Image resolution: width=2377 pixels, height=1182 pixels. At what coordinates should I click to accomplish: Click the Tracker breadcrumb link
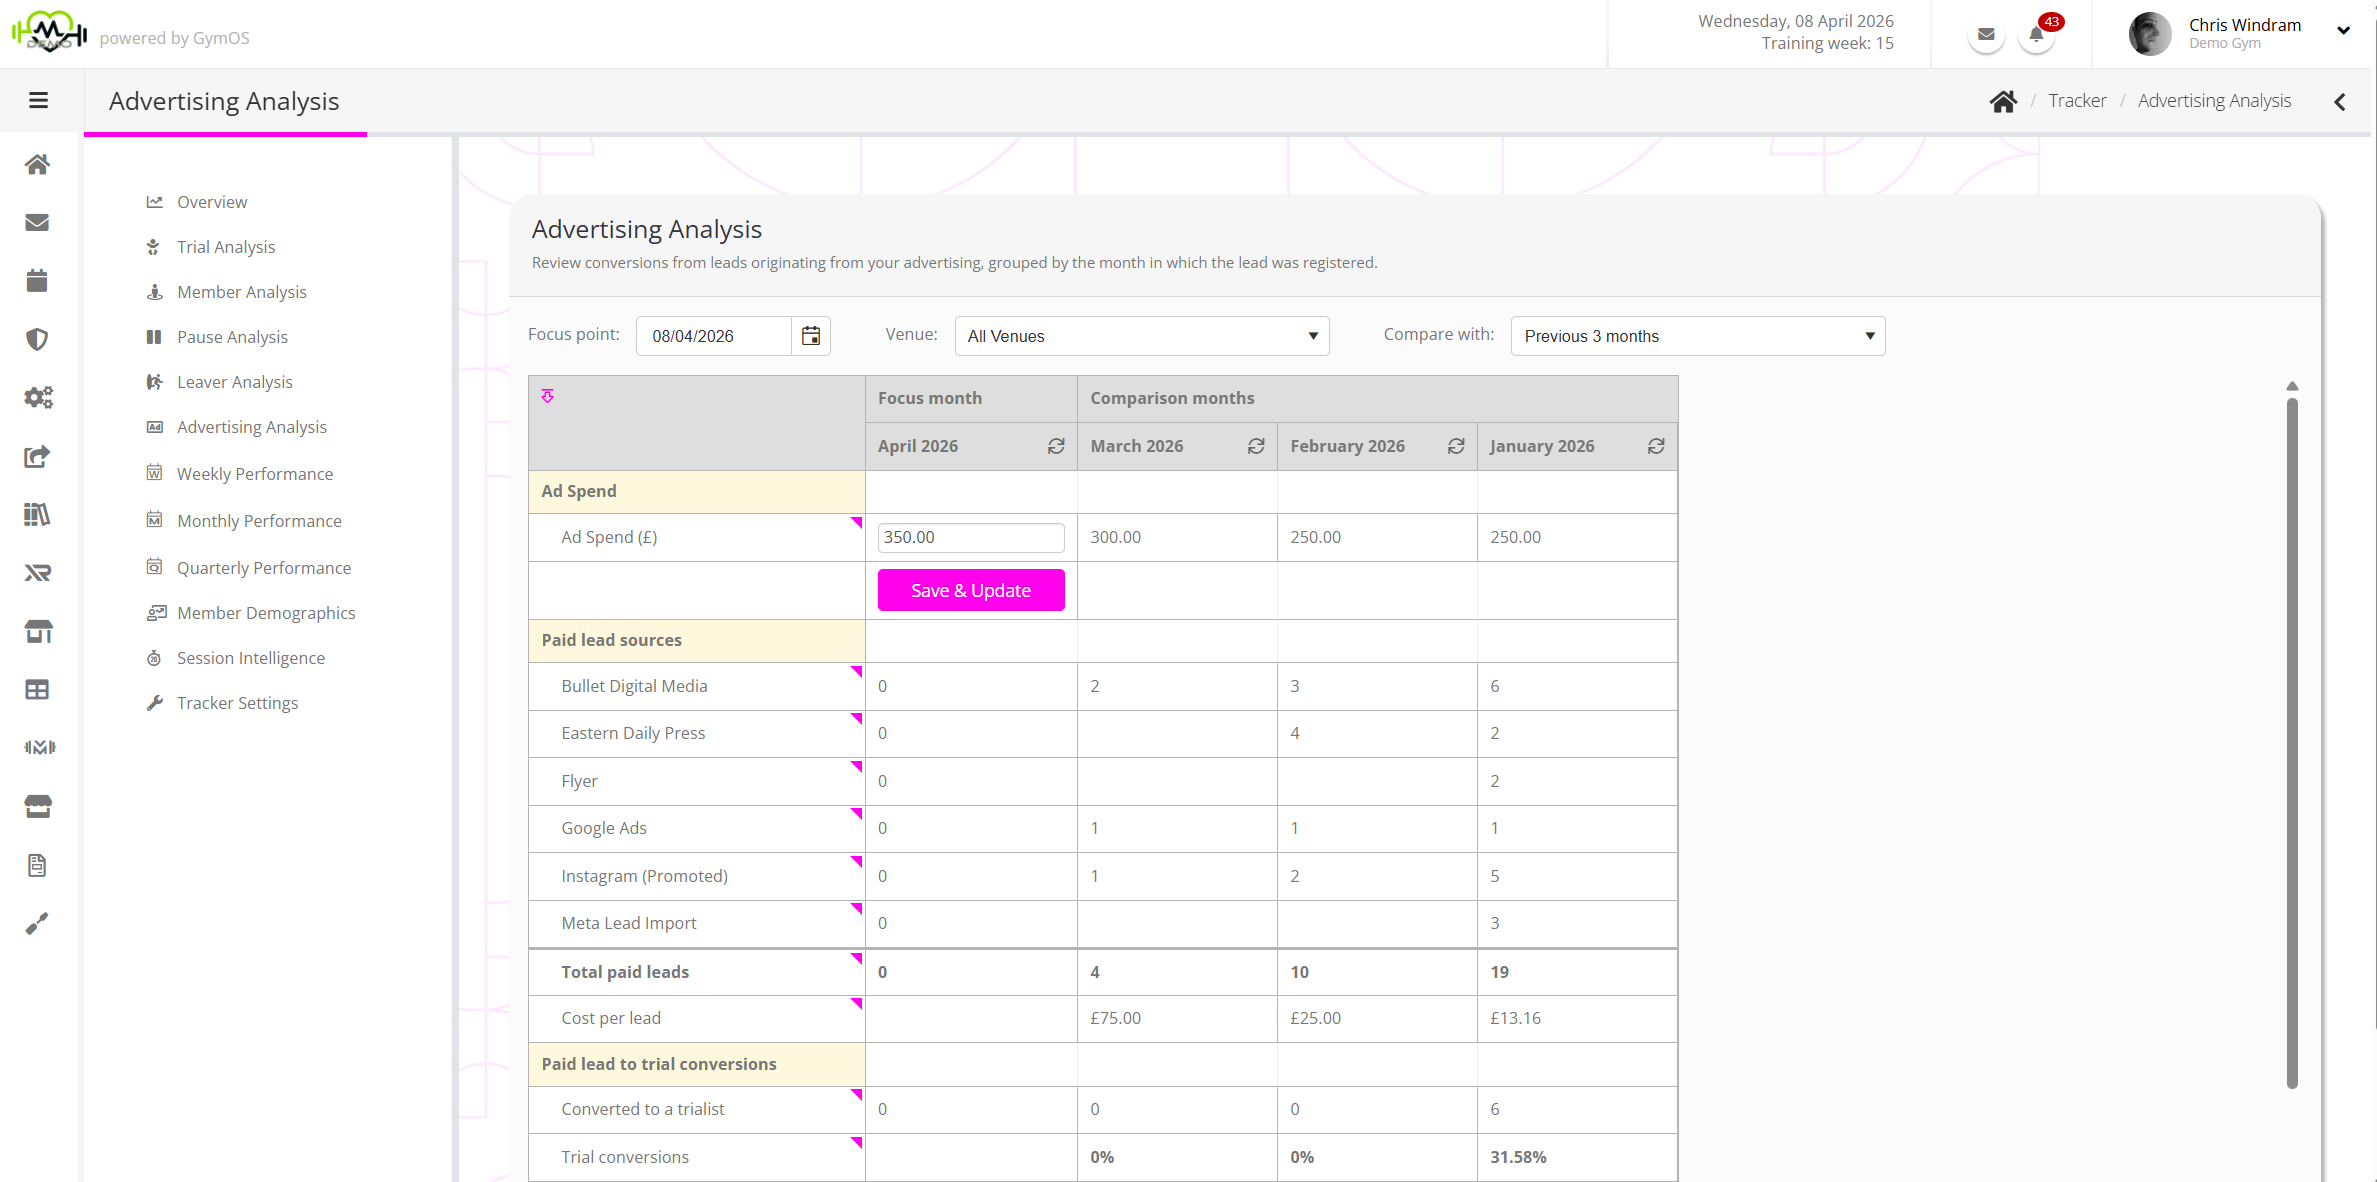pyautogui.click(x=2077, y=101)
